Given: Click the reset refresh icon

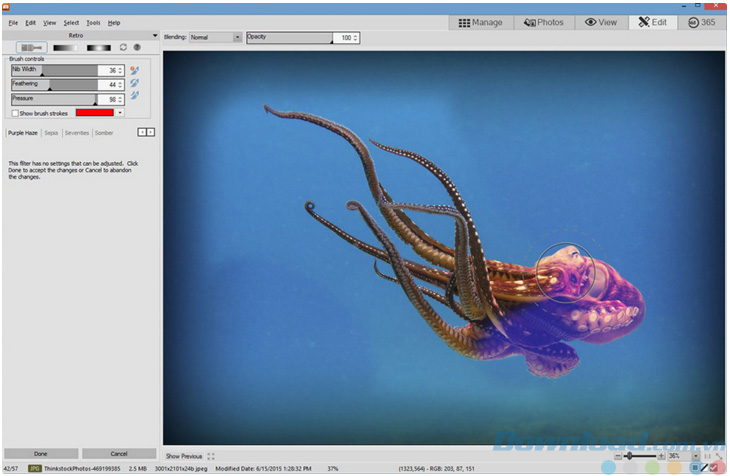Looking at the screenshot, I should pyautogui.click(x=123, y=47).
